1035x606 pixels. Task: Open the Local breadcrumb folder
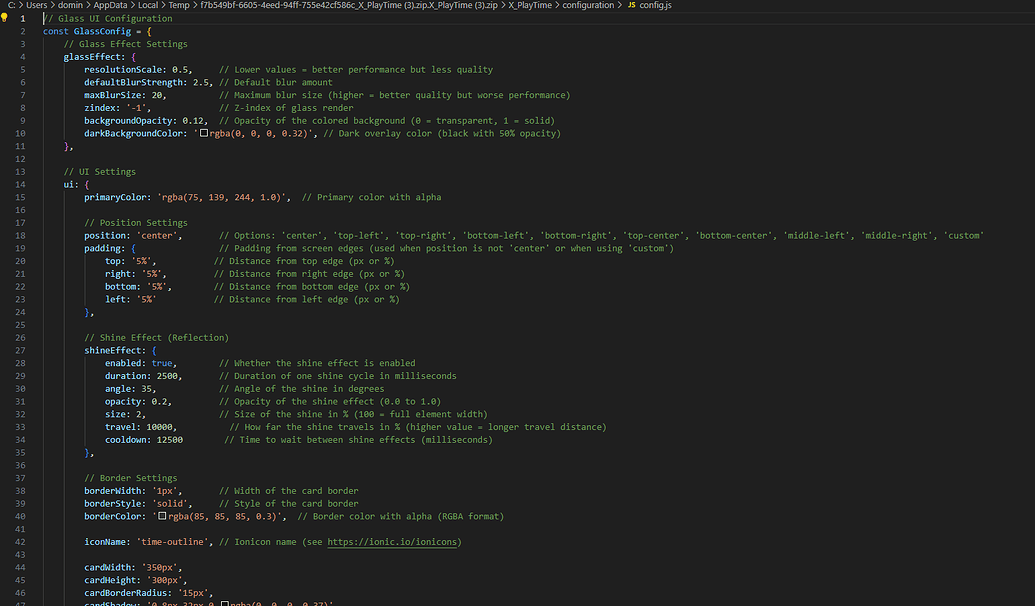point(149,5)
